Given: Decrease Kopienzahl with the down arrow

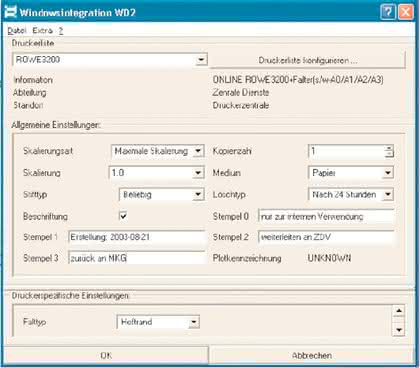Looking at the screenshot, I should 389,154.
